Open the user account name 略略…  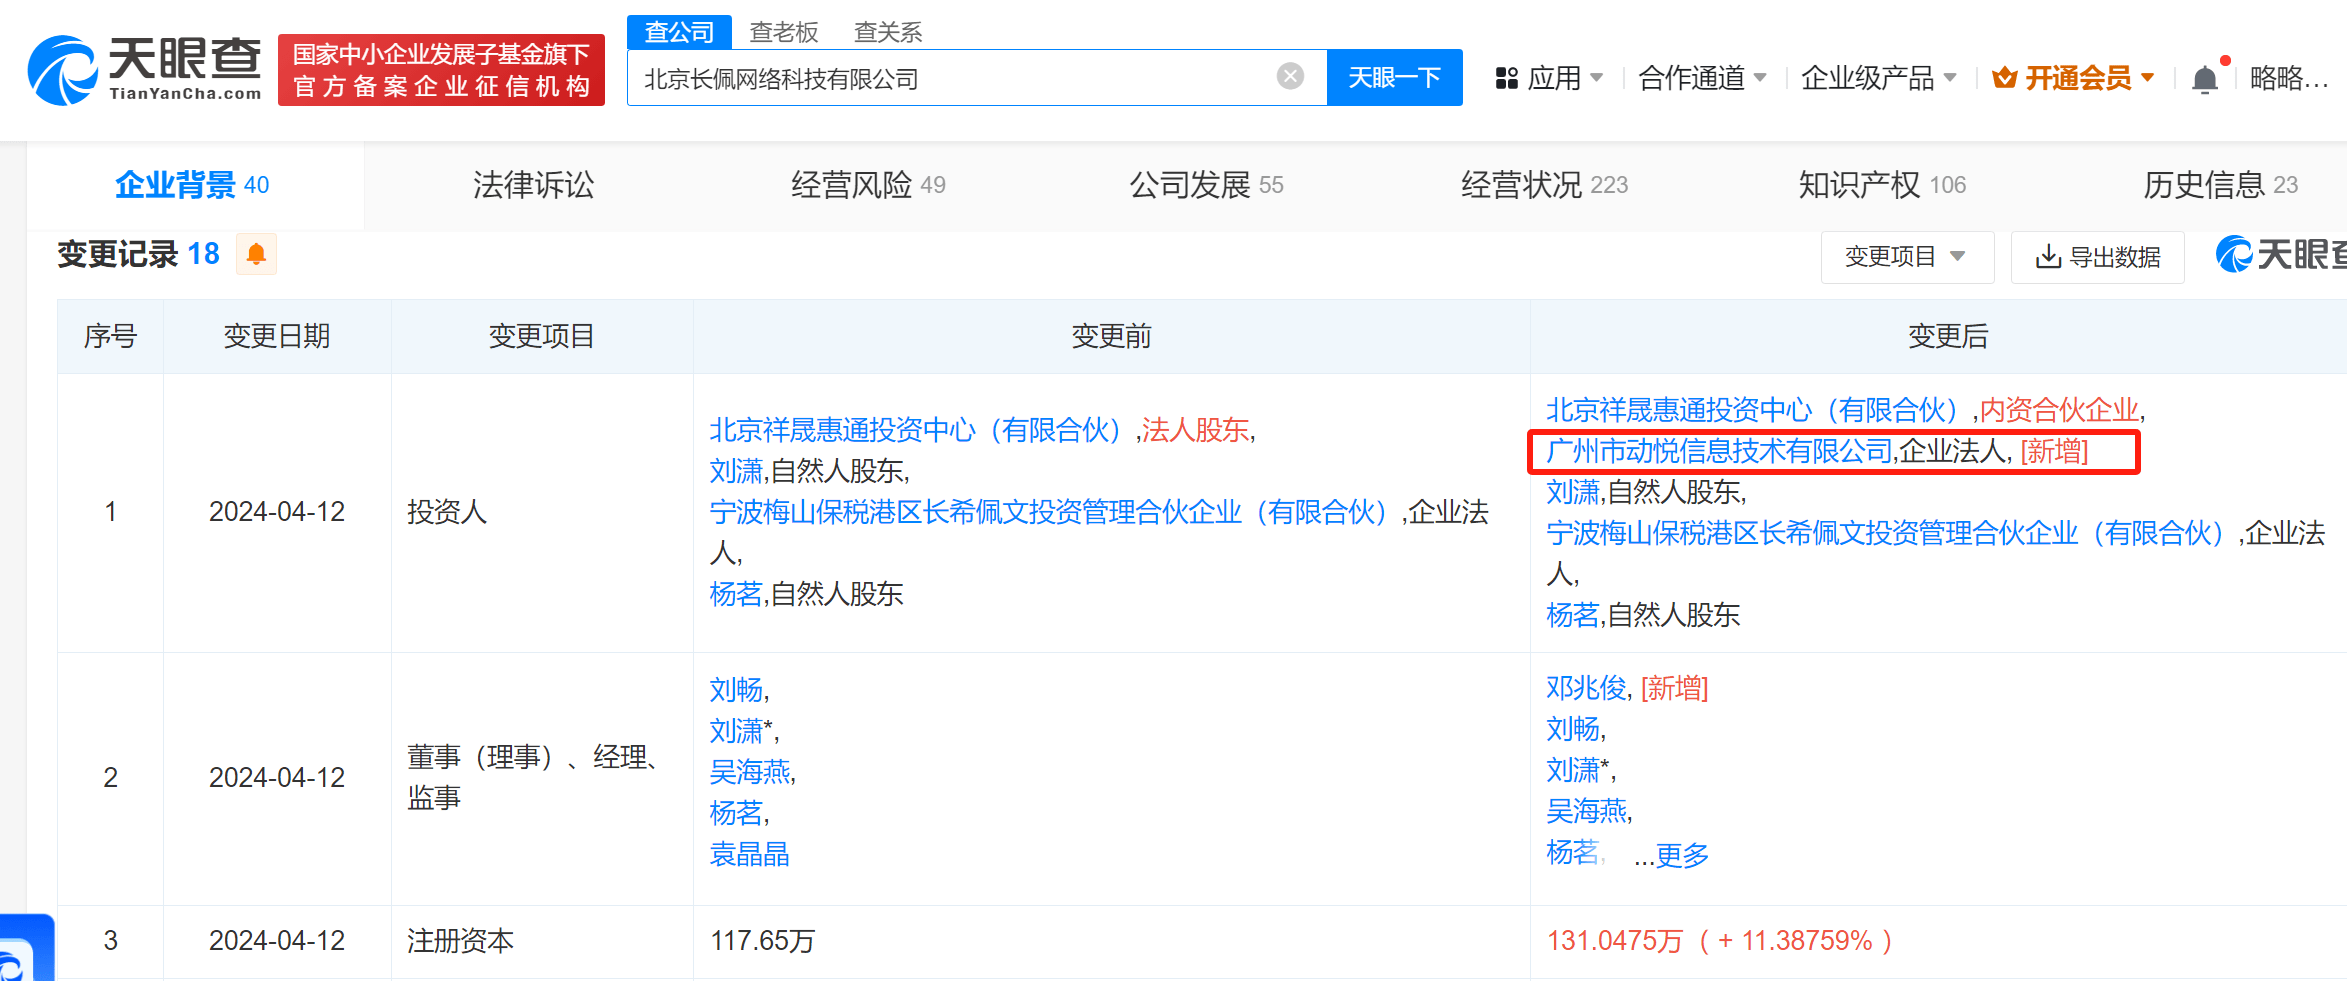click(x=2288, y=78)
